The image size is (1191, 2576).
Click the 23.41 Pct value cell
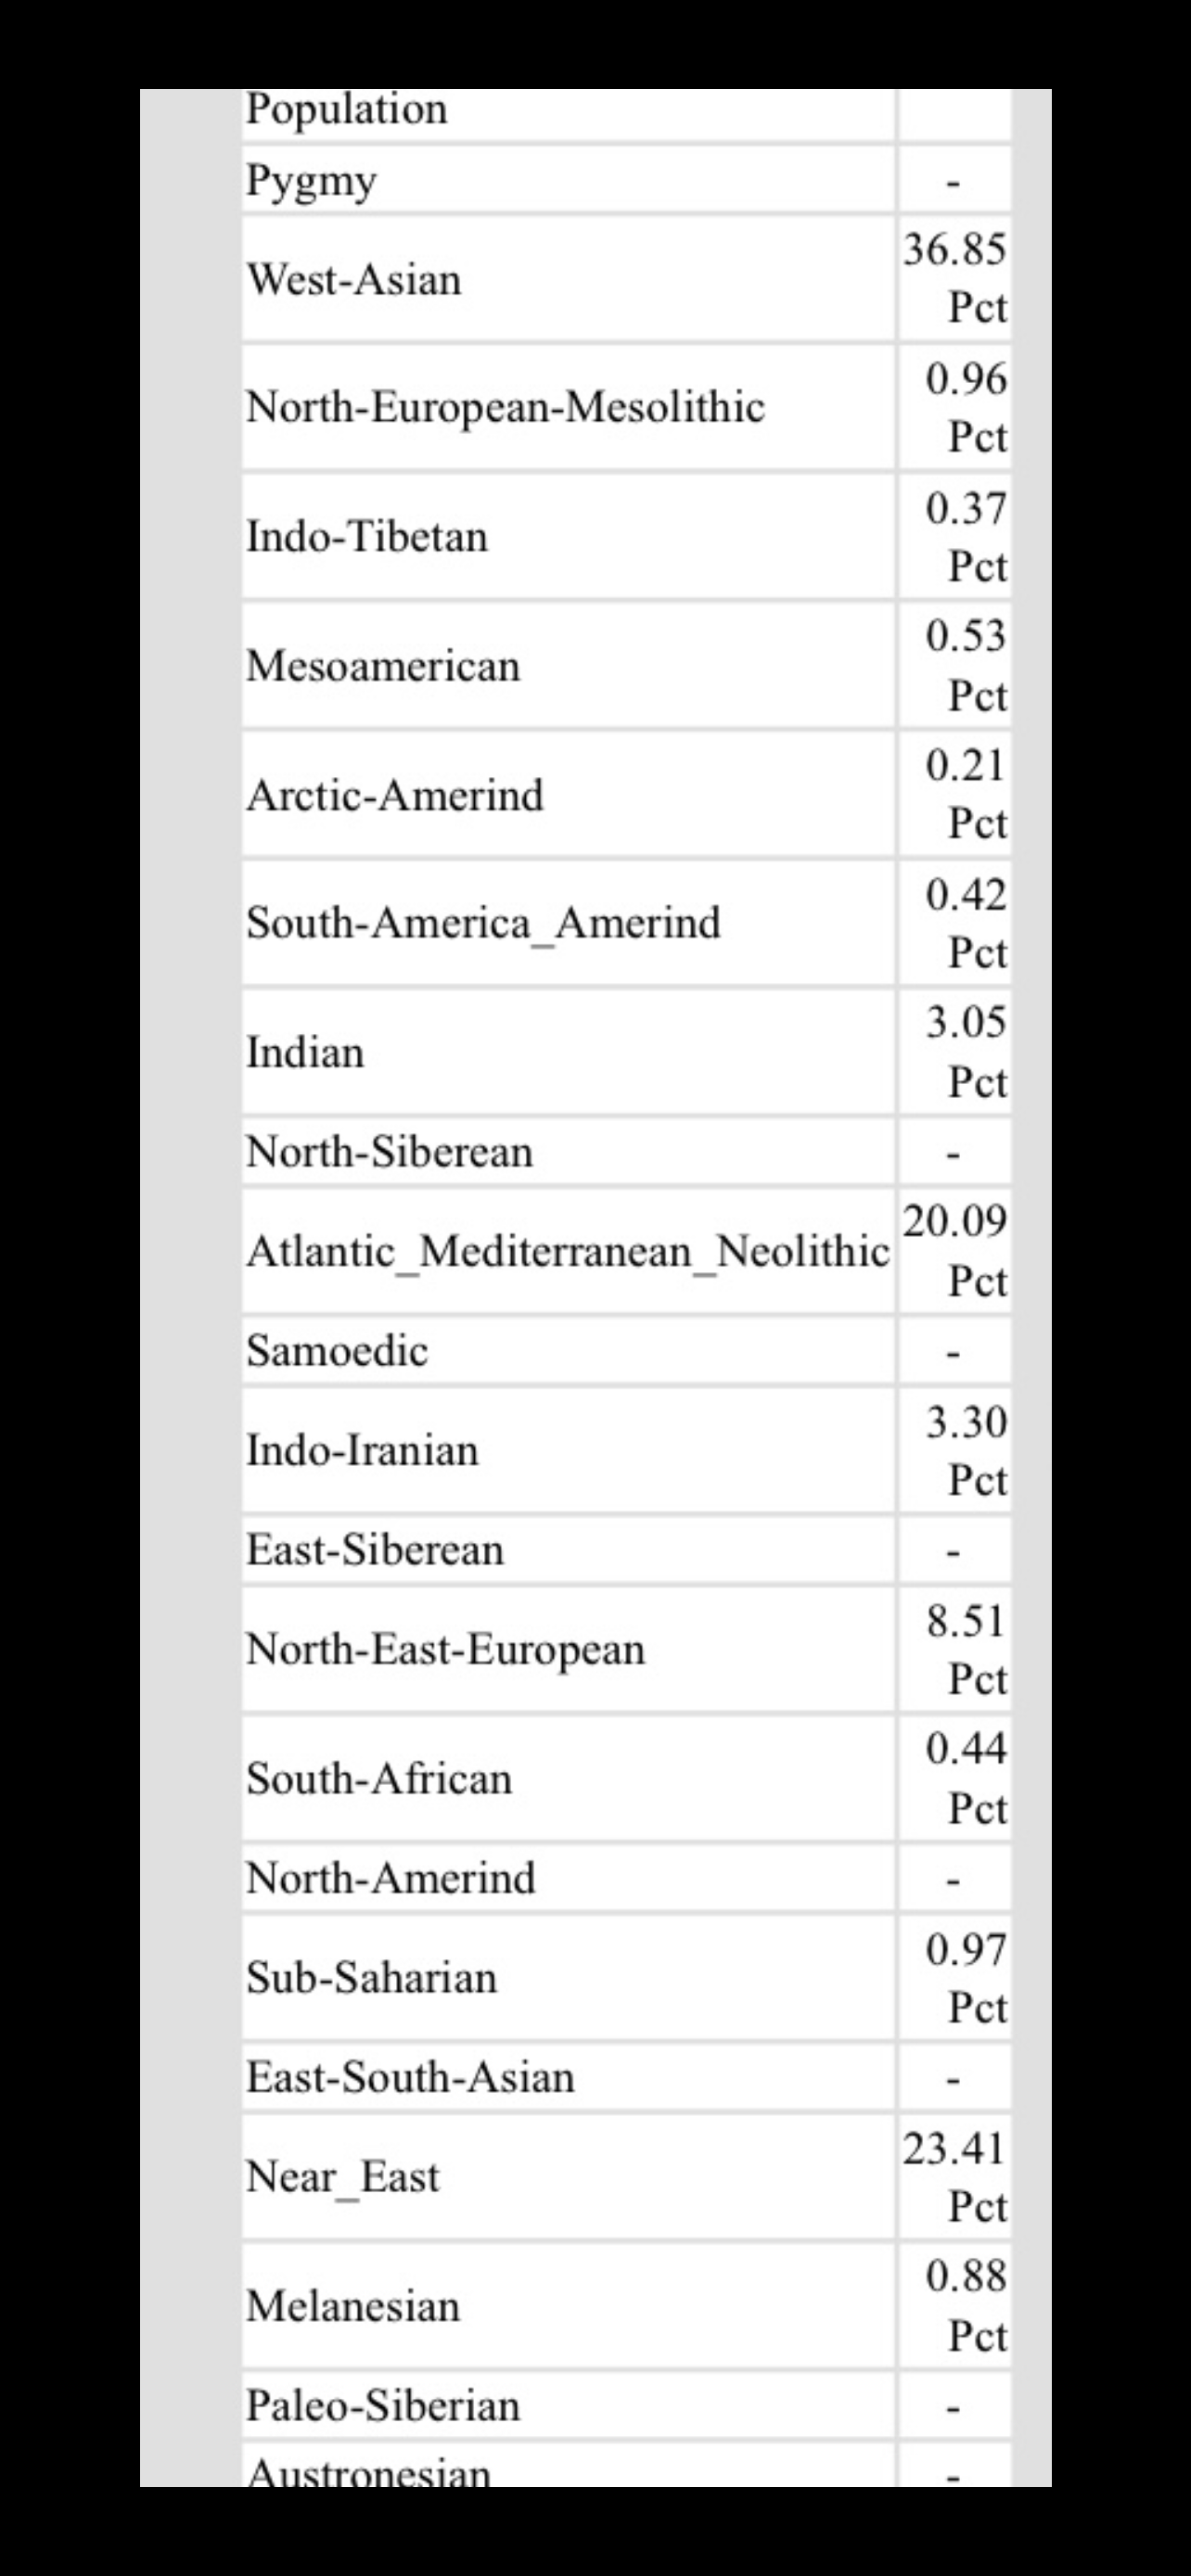tap(954, 2176)
